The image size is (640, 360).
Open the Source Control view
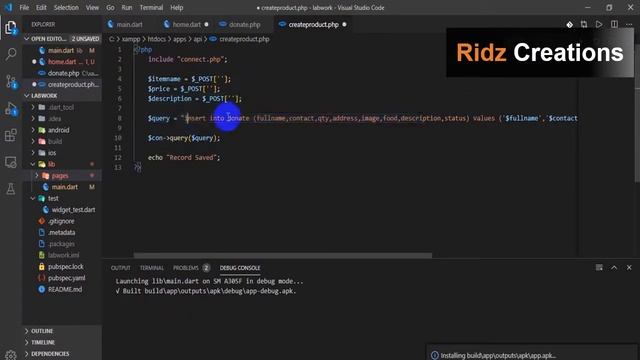(x=11, y=81)
